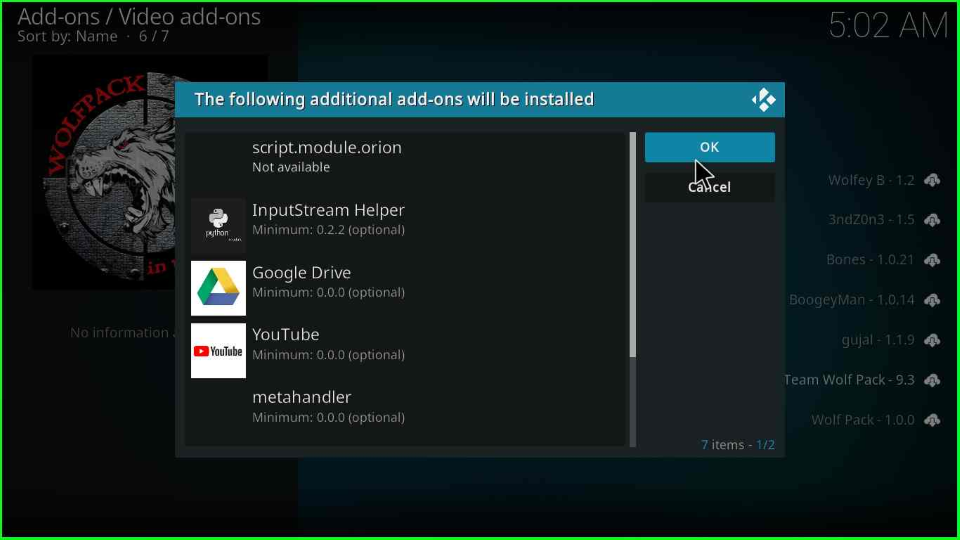Click the Kodi logo in dialog header
The height and width of the screenshot is (540, 960).
tap(763, 100)
